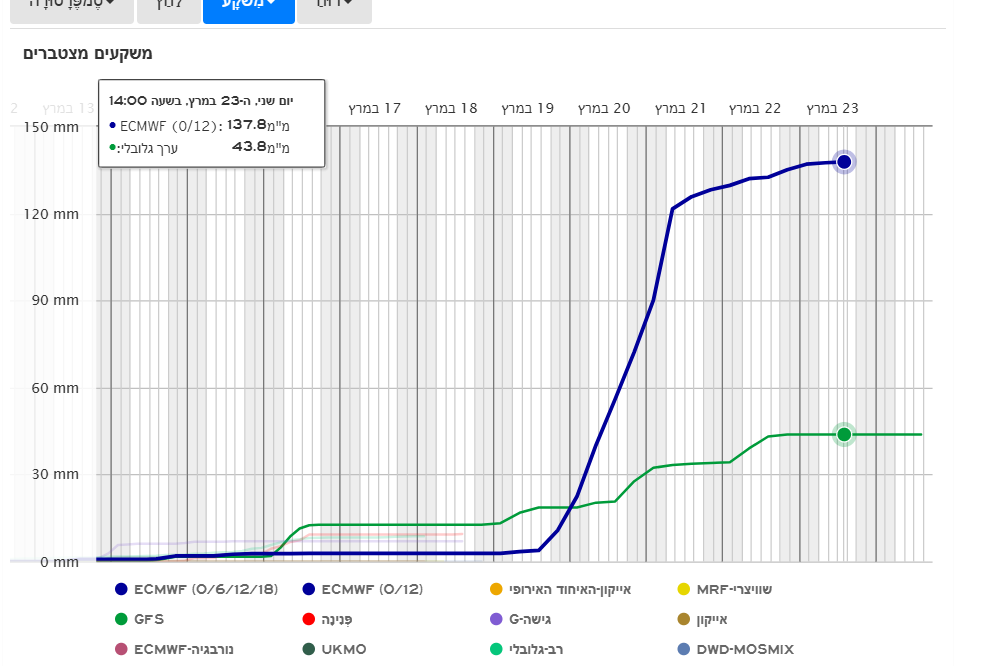Click the orange אייקון-האיחוד האירופי legend dot
Image resolution: width=992 pixels, height=666 pixels.
[496, 590]
